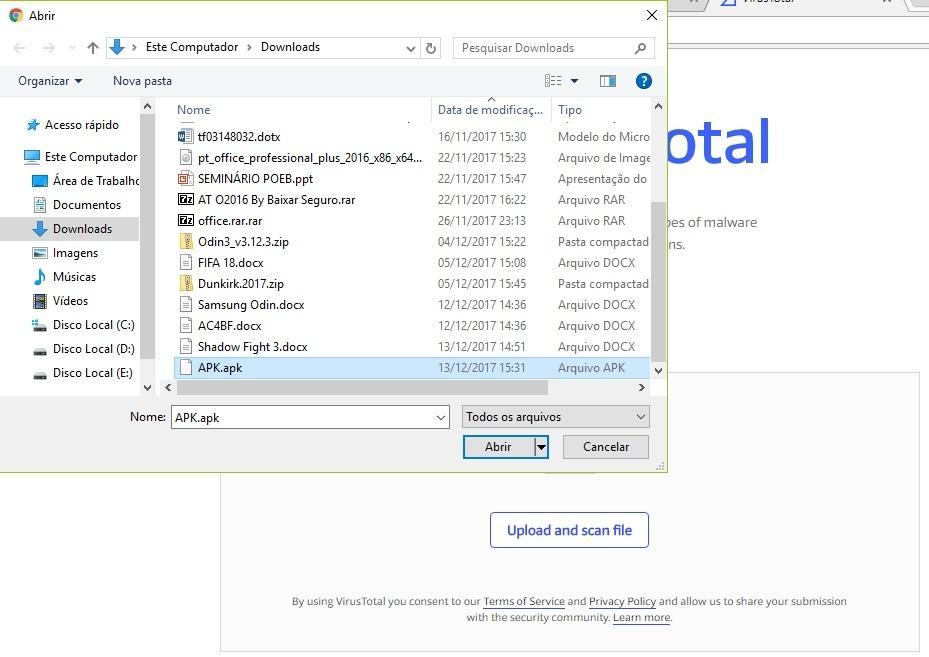Open the Abrir button split arrow
The width and height of the screenshot is (929, 657).
click(541, 447)
